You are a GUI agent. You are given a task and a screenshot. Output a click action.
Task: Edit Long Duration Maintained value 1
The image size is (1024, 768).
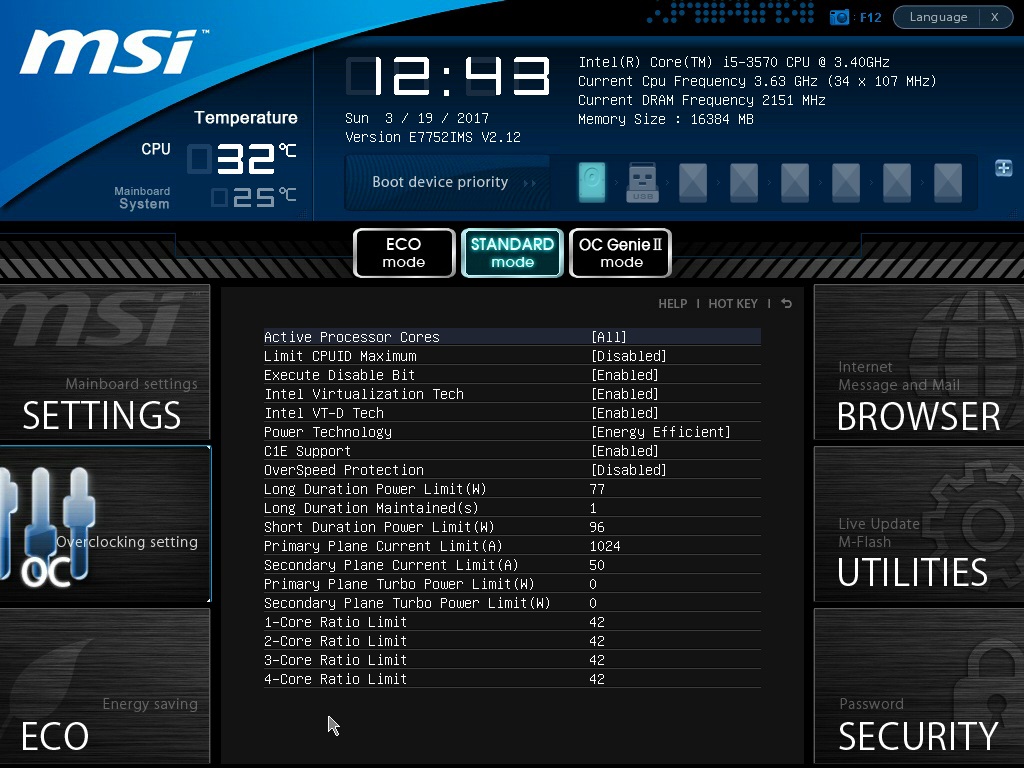coord(593,508)
